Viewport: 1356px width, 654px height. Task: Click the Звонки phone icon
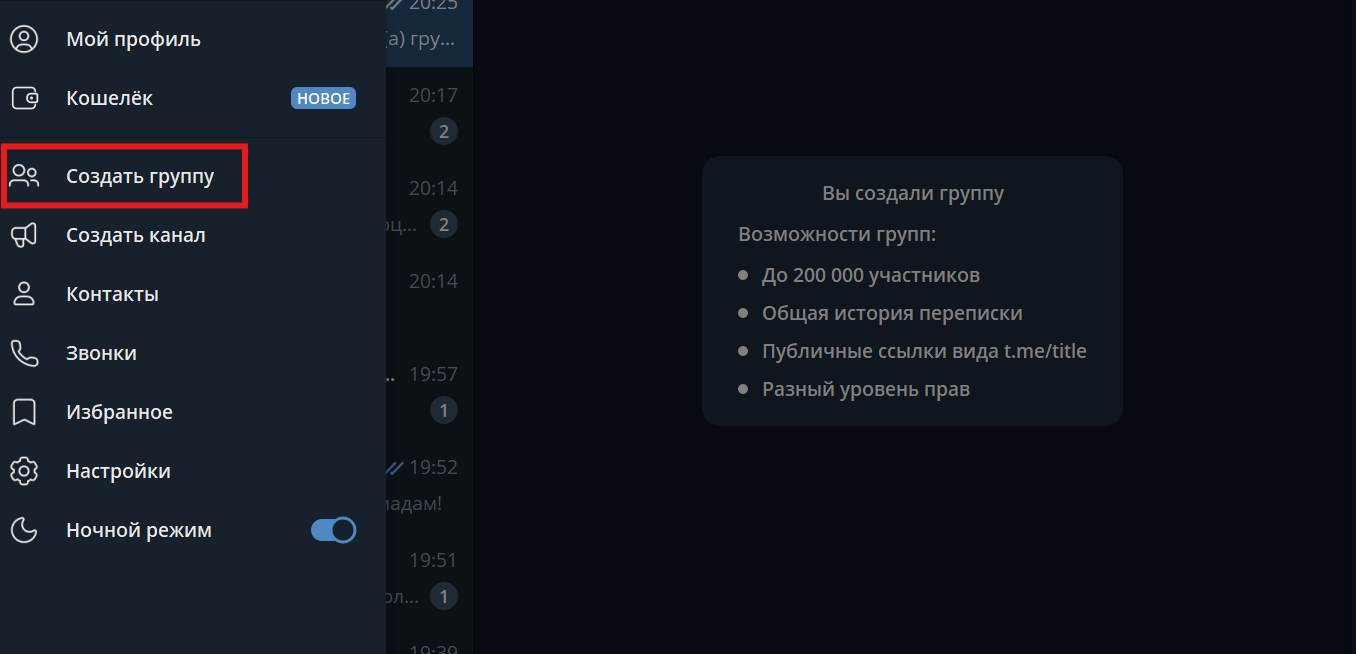pyautogui.click(x=24, y=352)
